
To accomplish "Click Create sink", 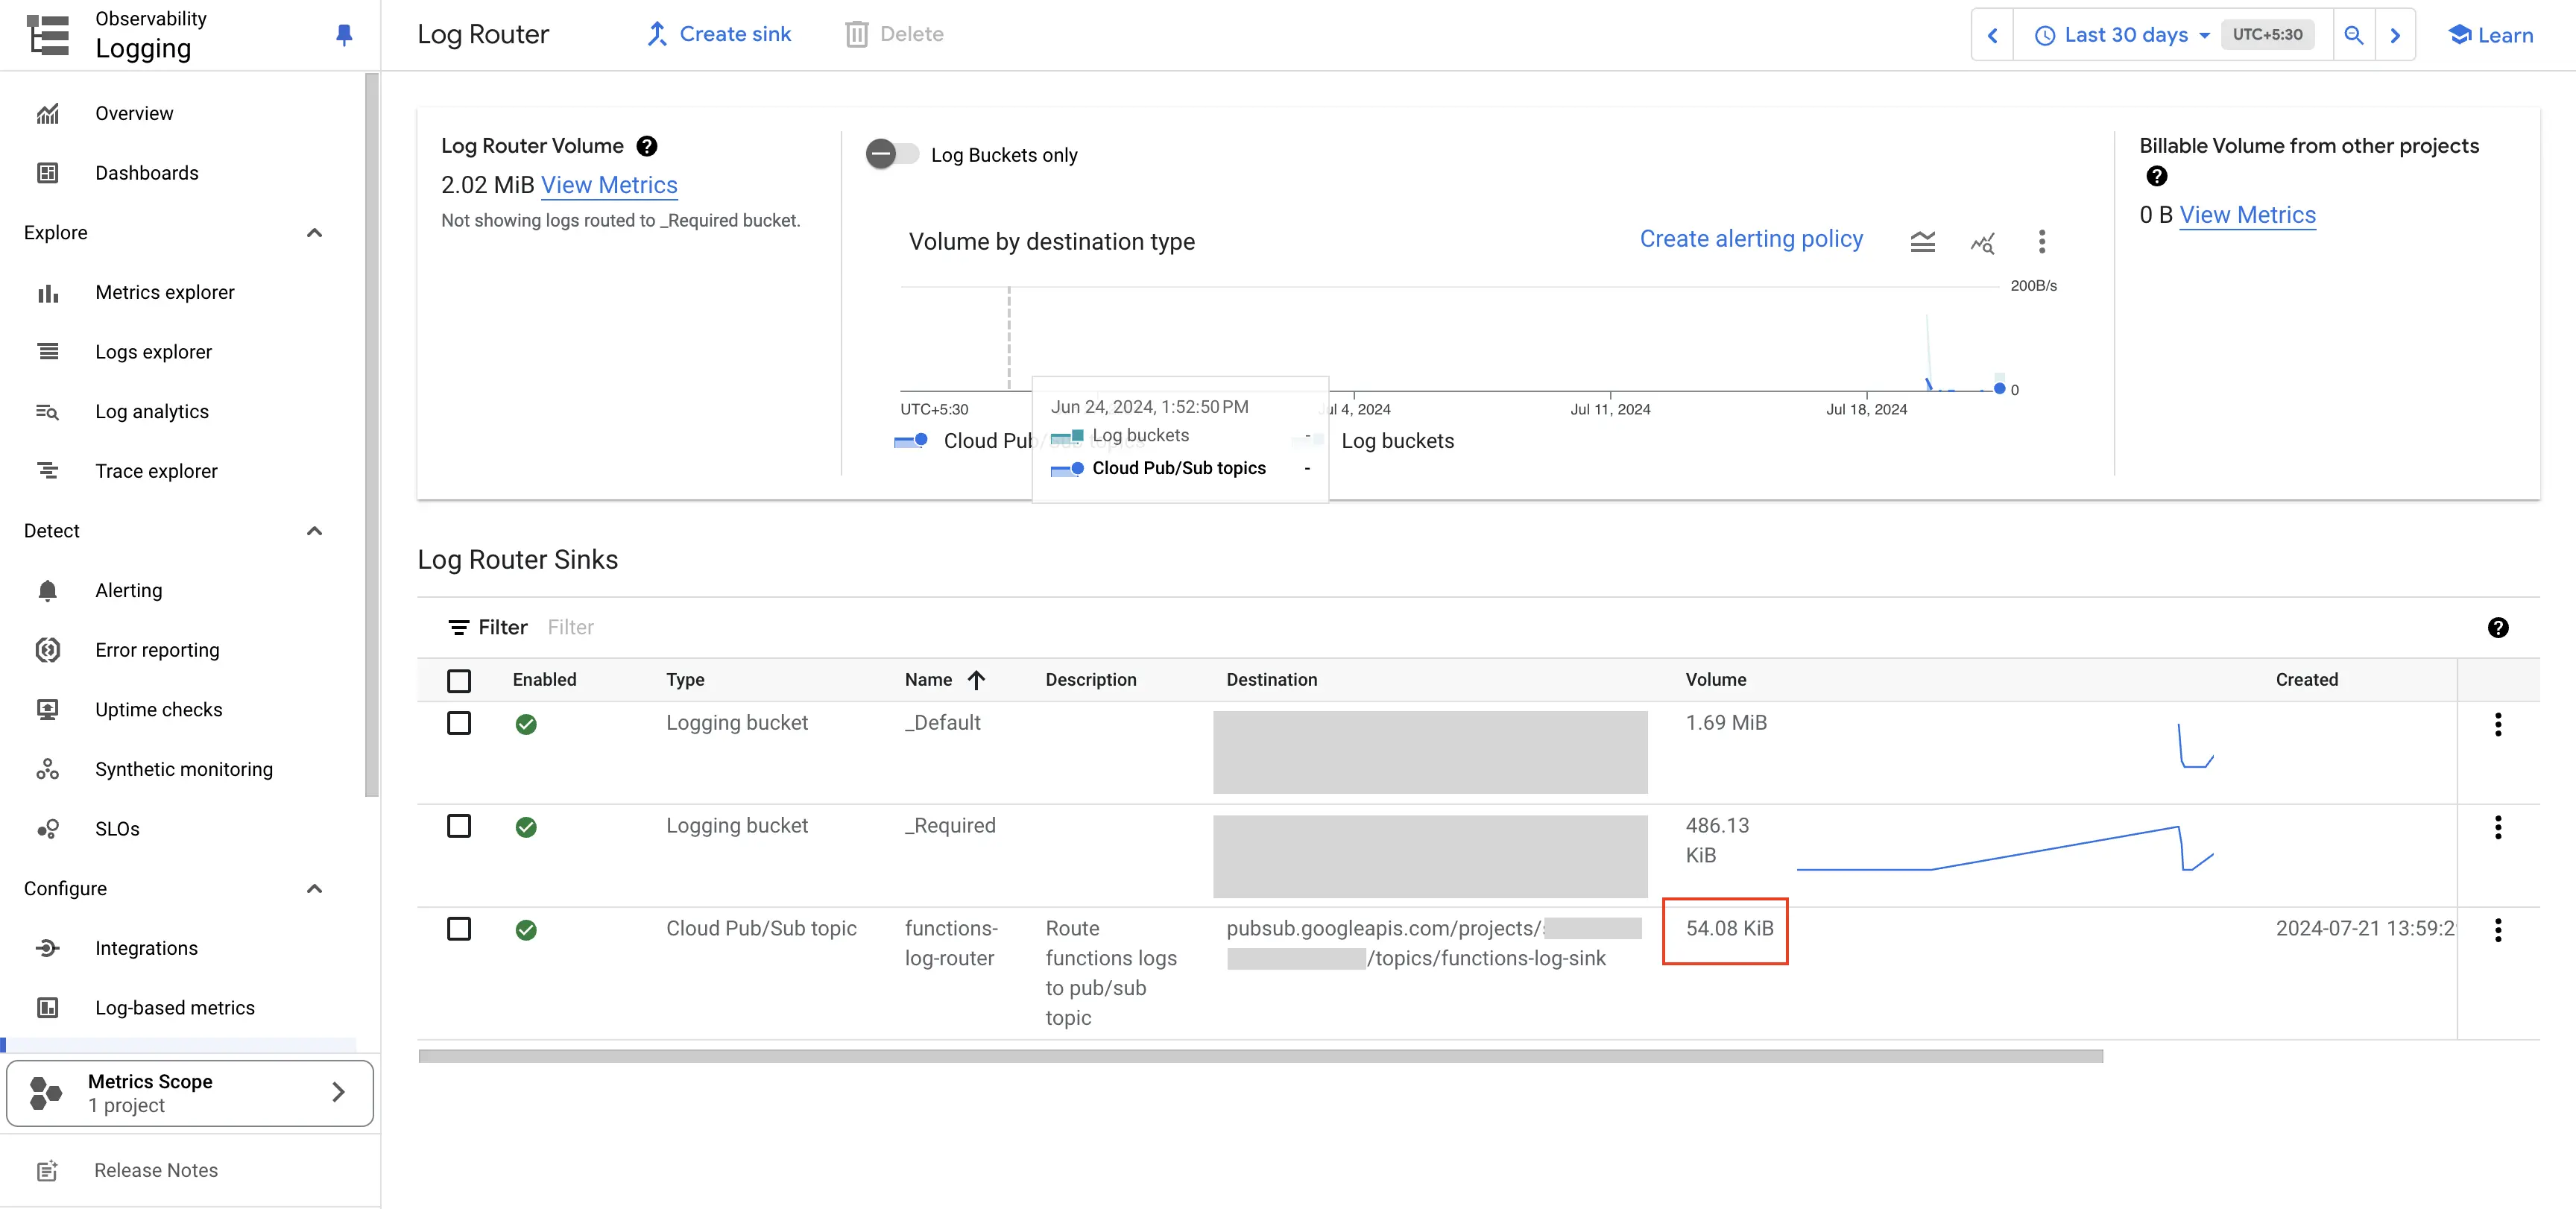I will [718, 34].
